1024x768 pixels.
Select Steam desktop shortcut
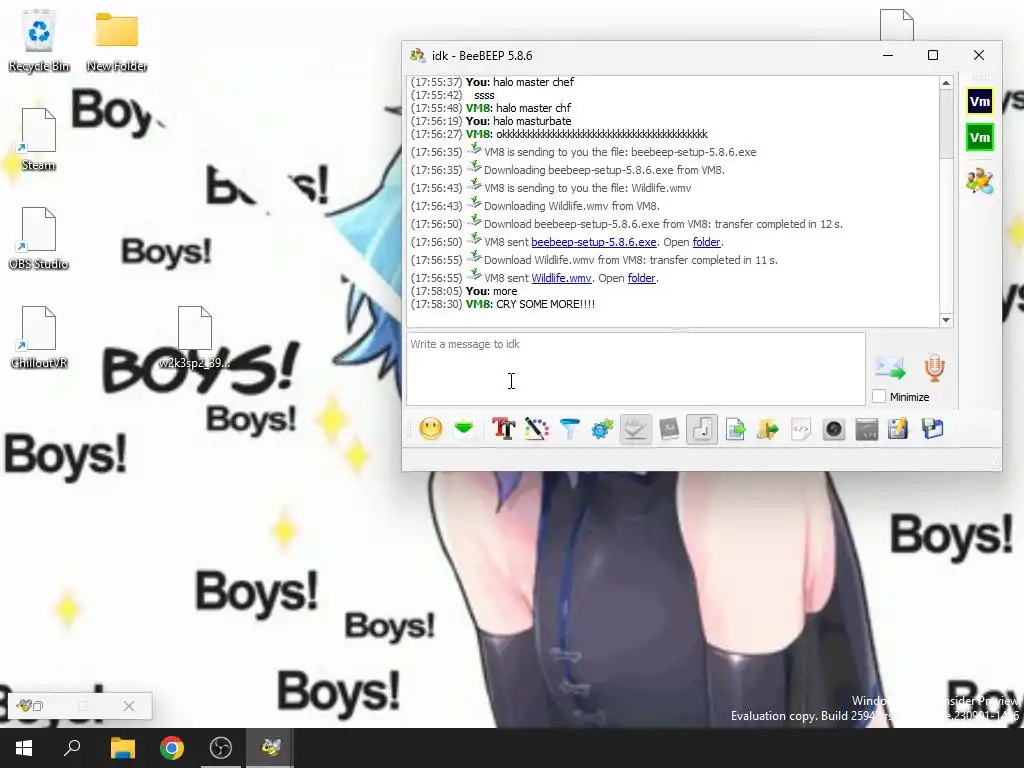[39, 140]
